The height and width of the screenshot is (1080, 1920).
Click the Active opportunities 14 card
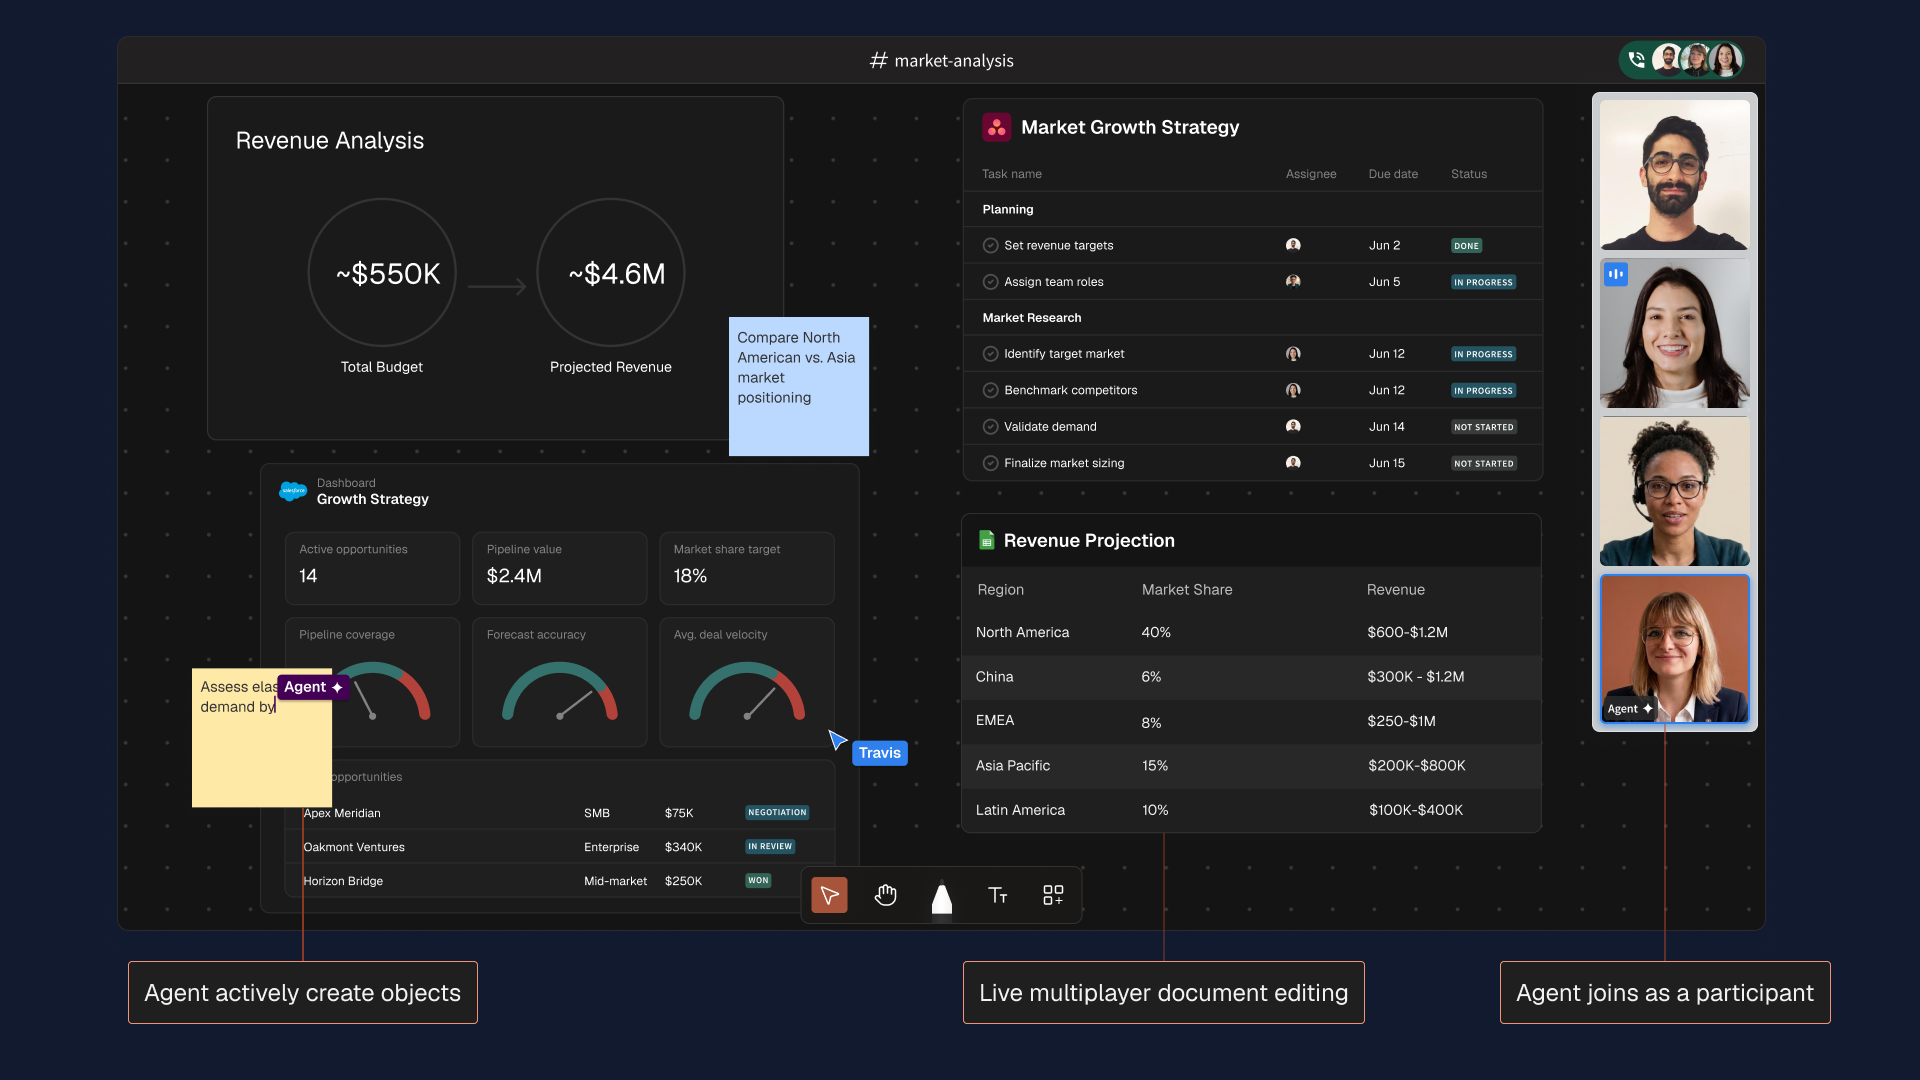click(x=372, y=568)
